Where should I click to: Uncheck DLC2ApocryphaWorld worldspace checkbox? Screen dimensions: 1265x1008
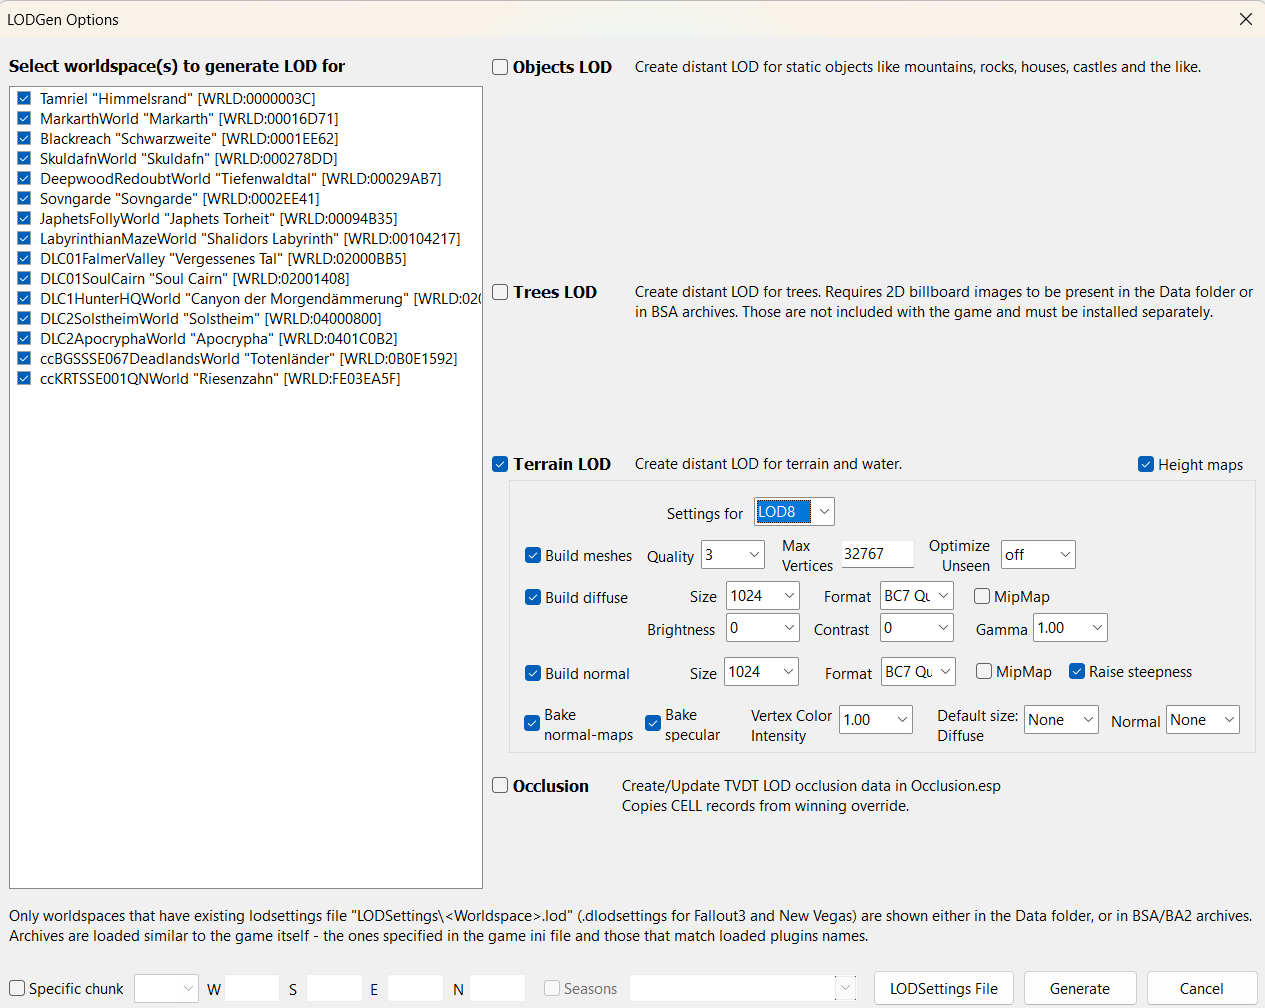coord(24,338)
